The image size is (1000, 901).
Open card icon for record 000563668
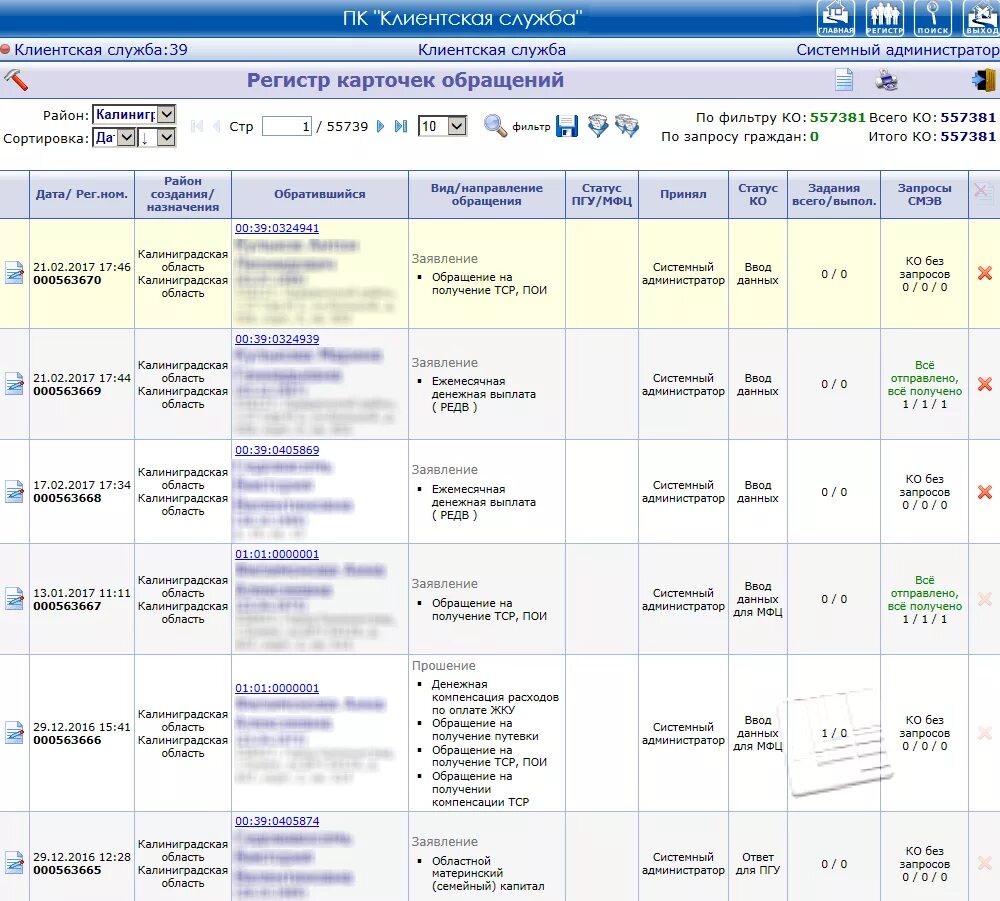(14, 492)
